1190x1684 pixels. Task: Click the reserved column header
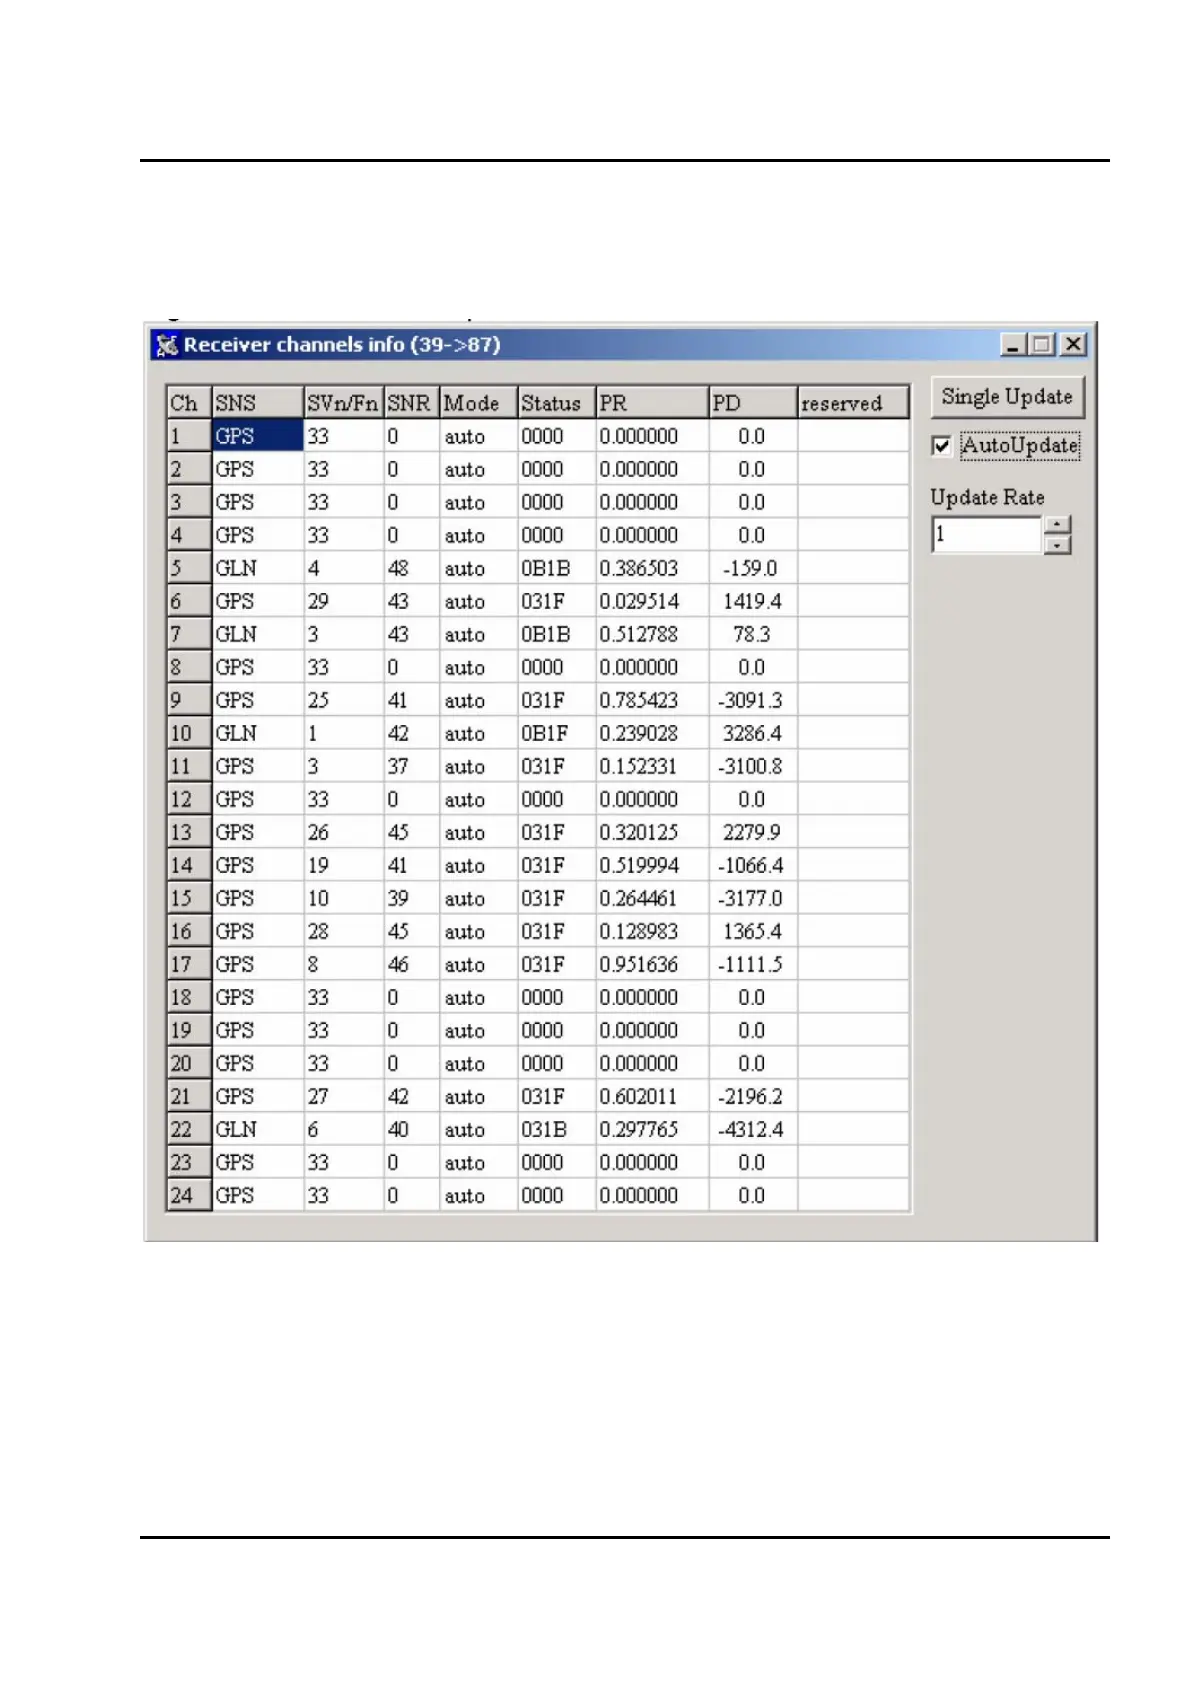coord(853,403)
